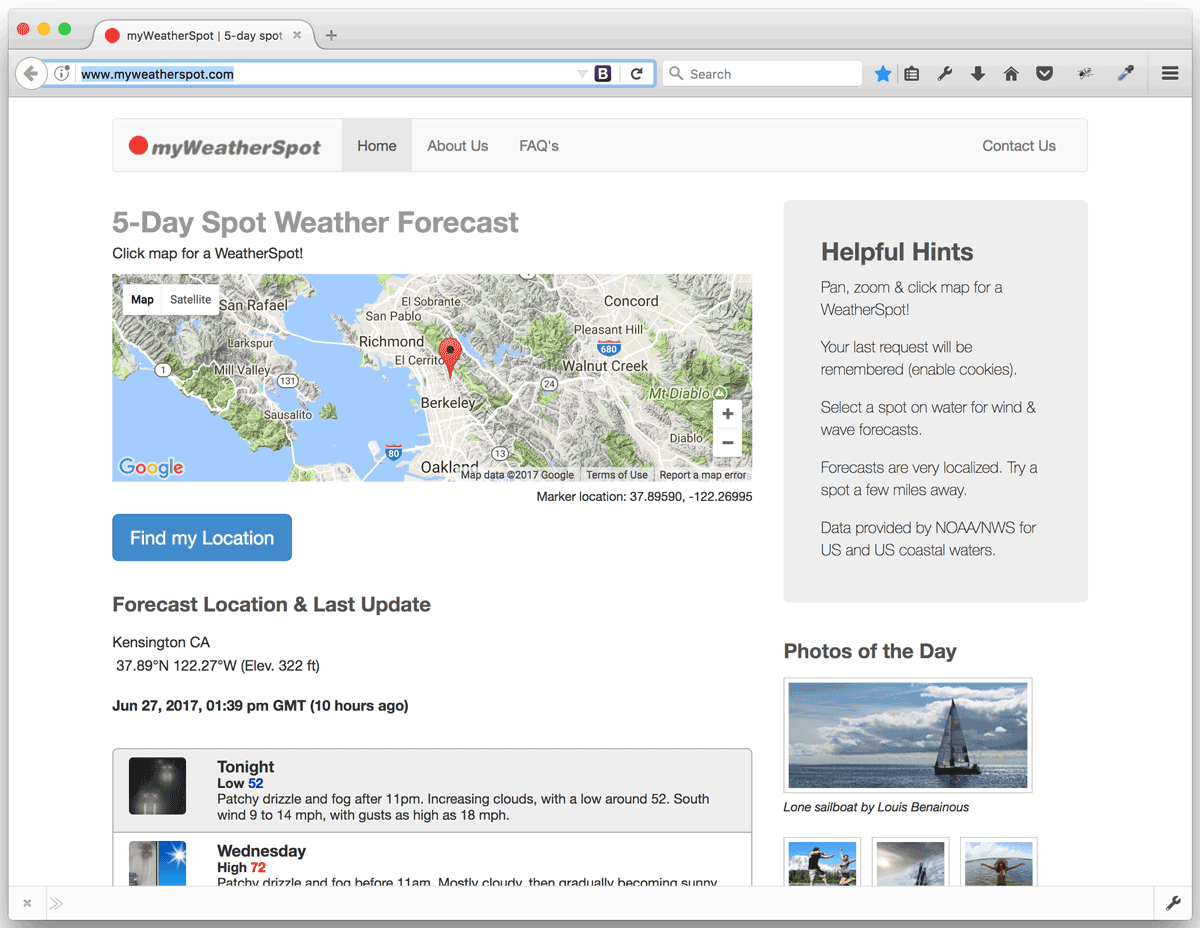This screenshot has width=1200, height=928.
Task: Click the Bootstrap B extension icon
Action: tap(603, 73)
